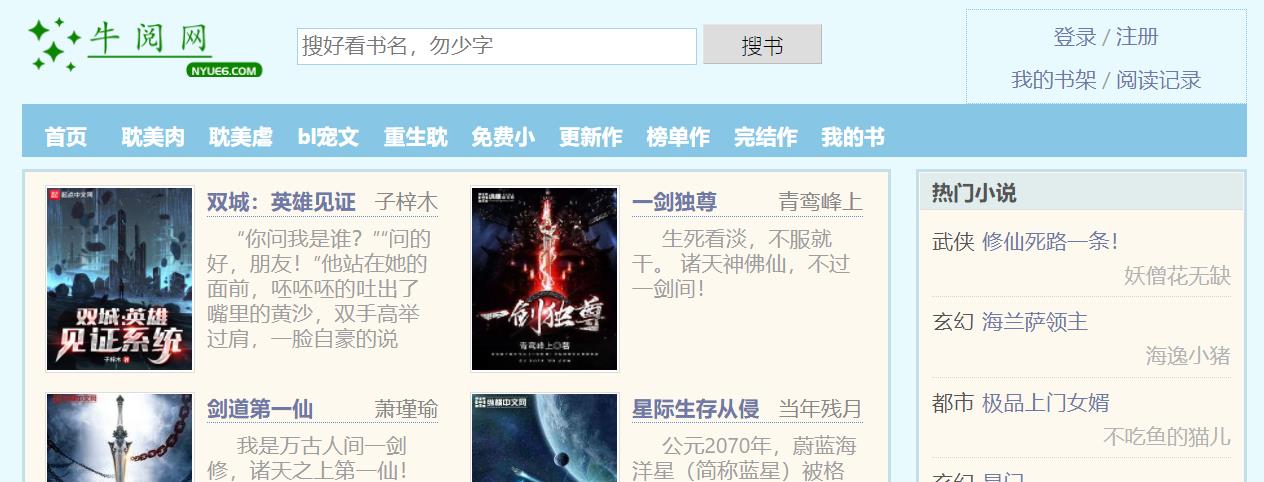The width and height of the screenshot is (1264, 482).
Task: Open hot novel 极品上门女婿 link
Action: coord(1046,403)
